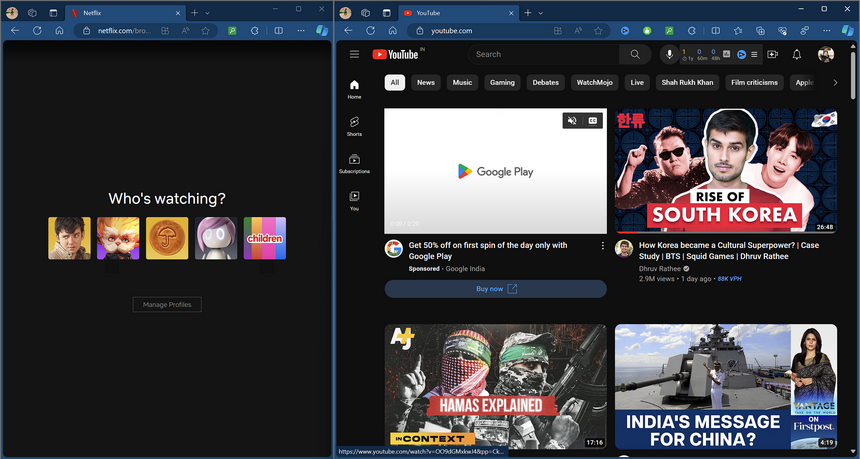The height and width of the screenshot is (459, 860).
Task: Select the Music category chip
Action: 462,83
